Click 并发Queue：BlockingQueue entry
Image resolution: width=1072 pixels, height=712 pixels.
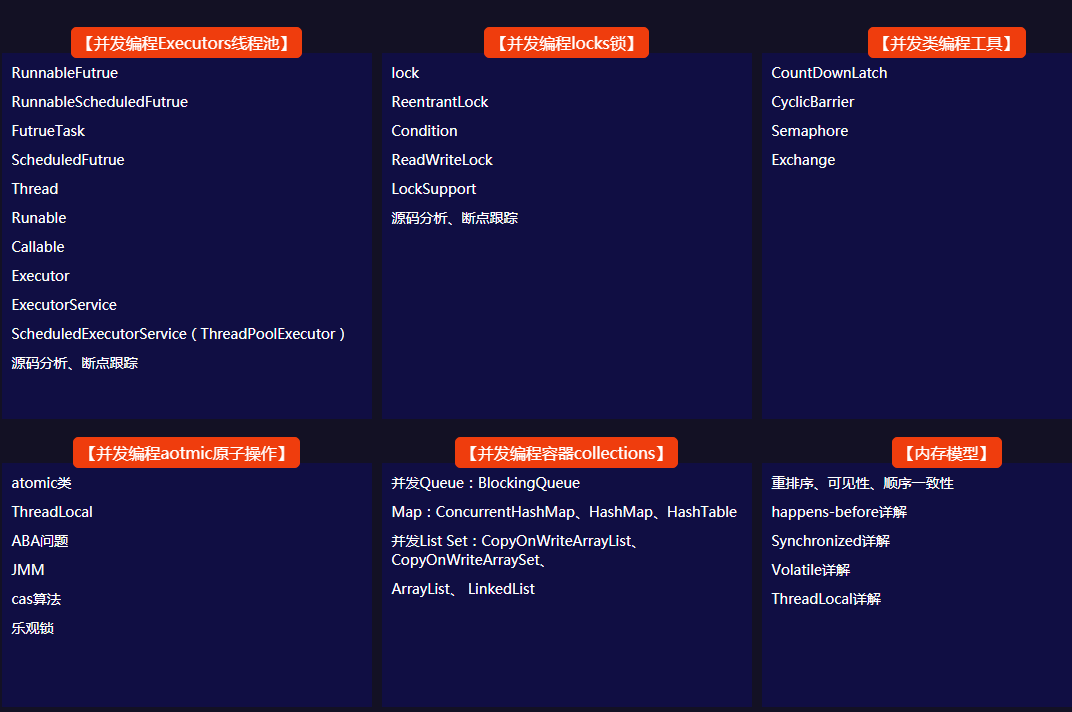[485, 483]
